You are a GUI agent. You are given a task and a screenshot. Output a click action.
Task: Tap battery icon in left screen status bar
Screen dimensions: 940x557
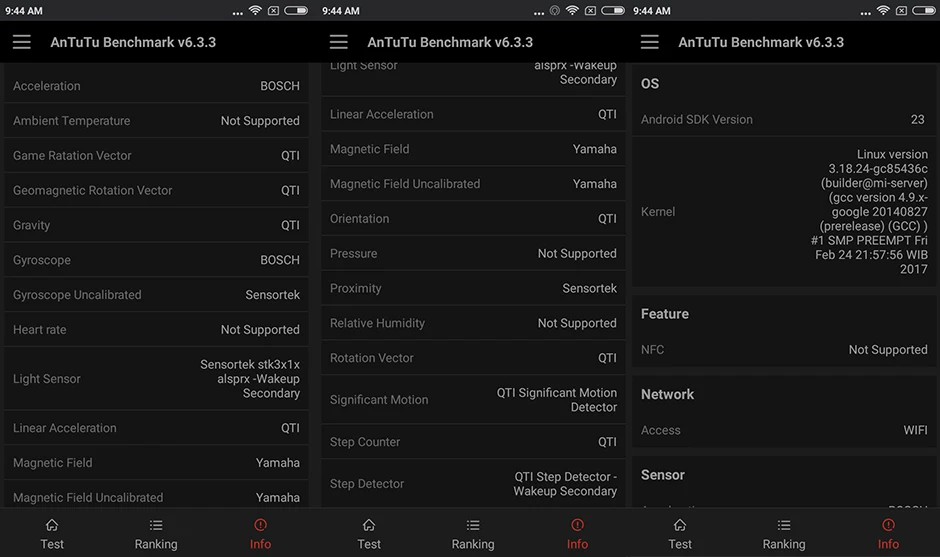pos(296,10)
